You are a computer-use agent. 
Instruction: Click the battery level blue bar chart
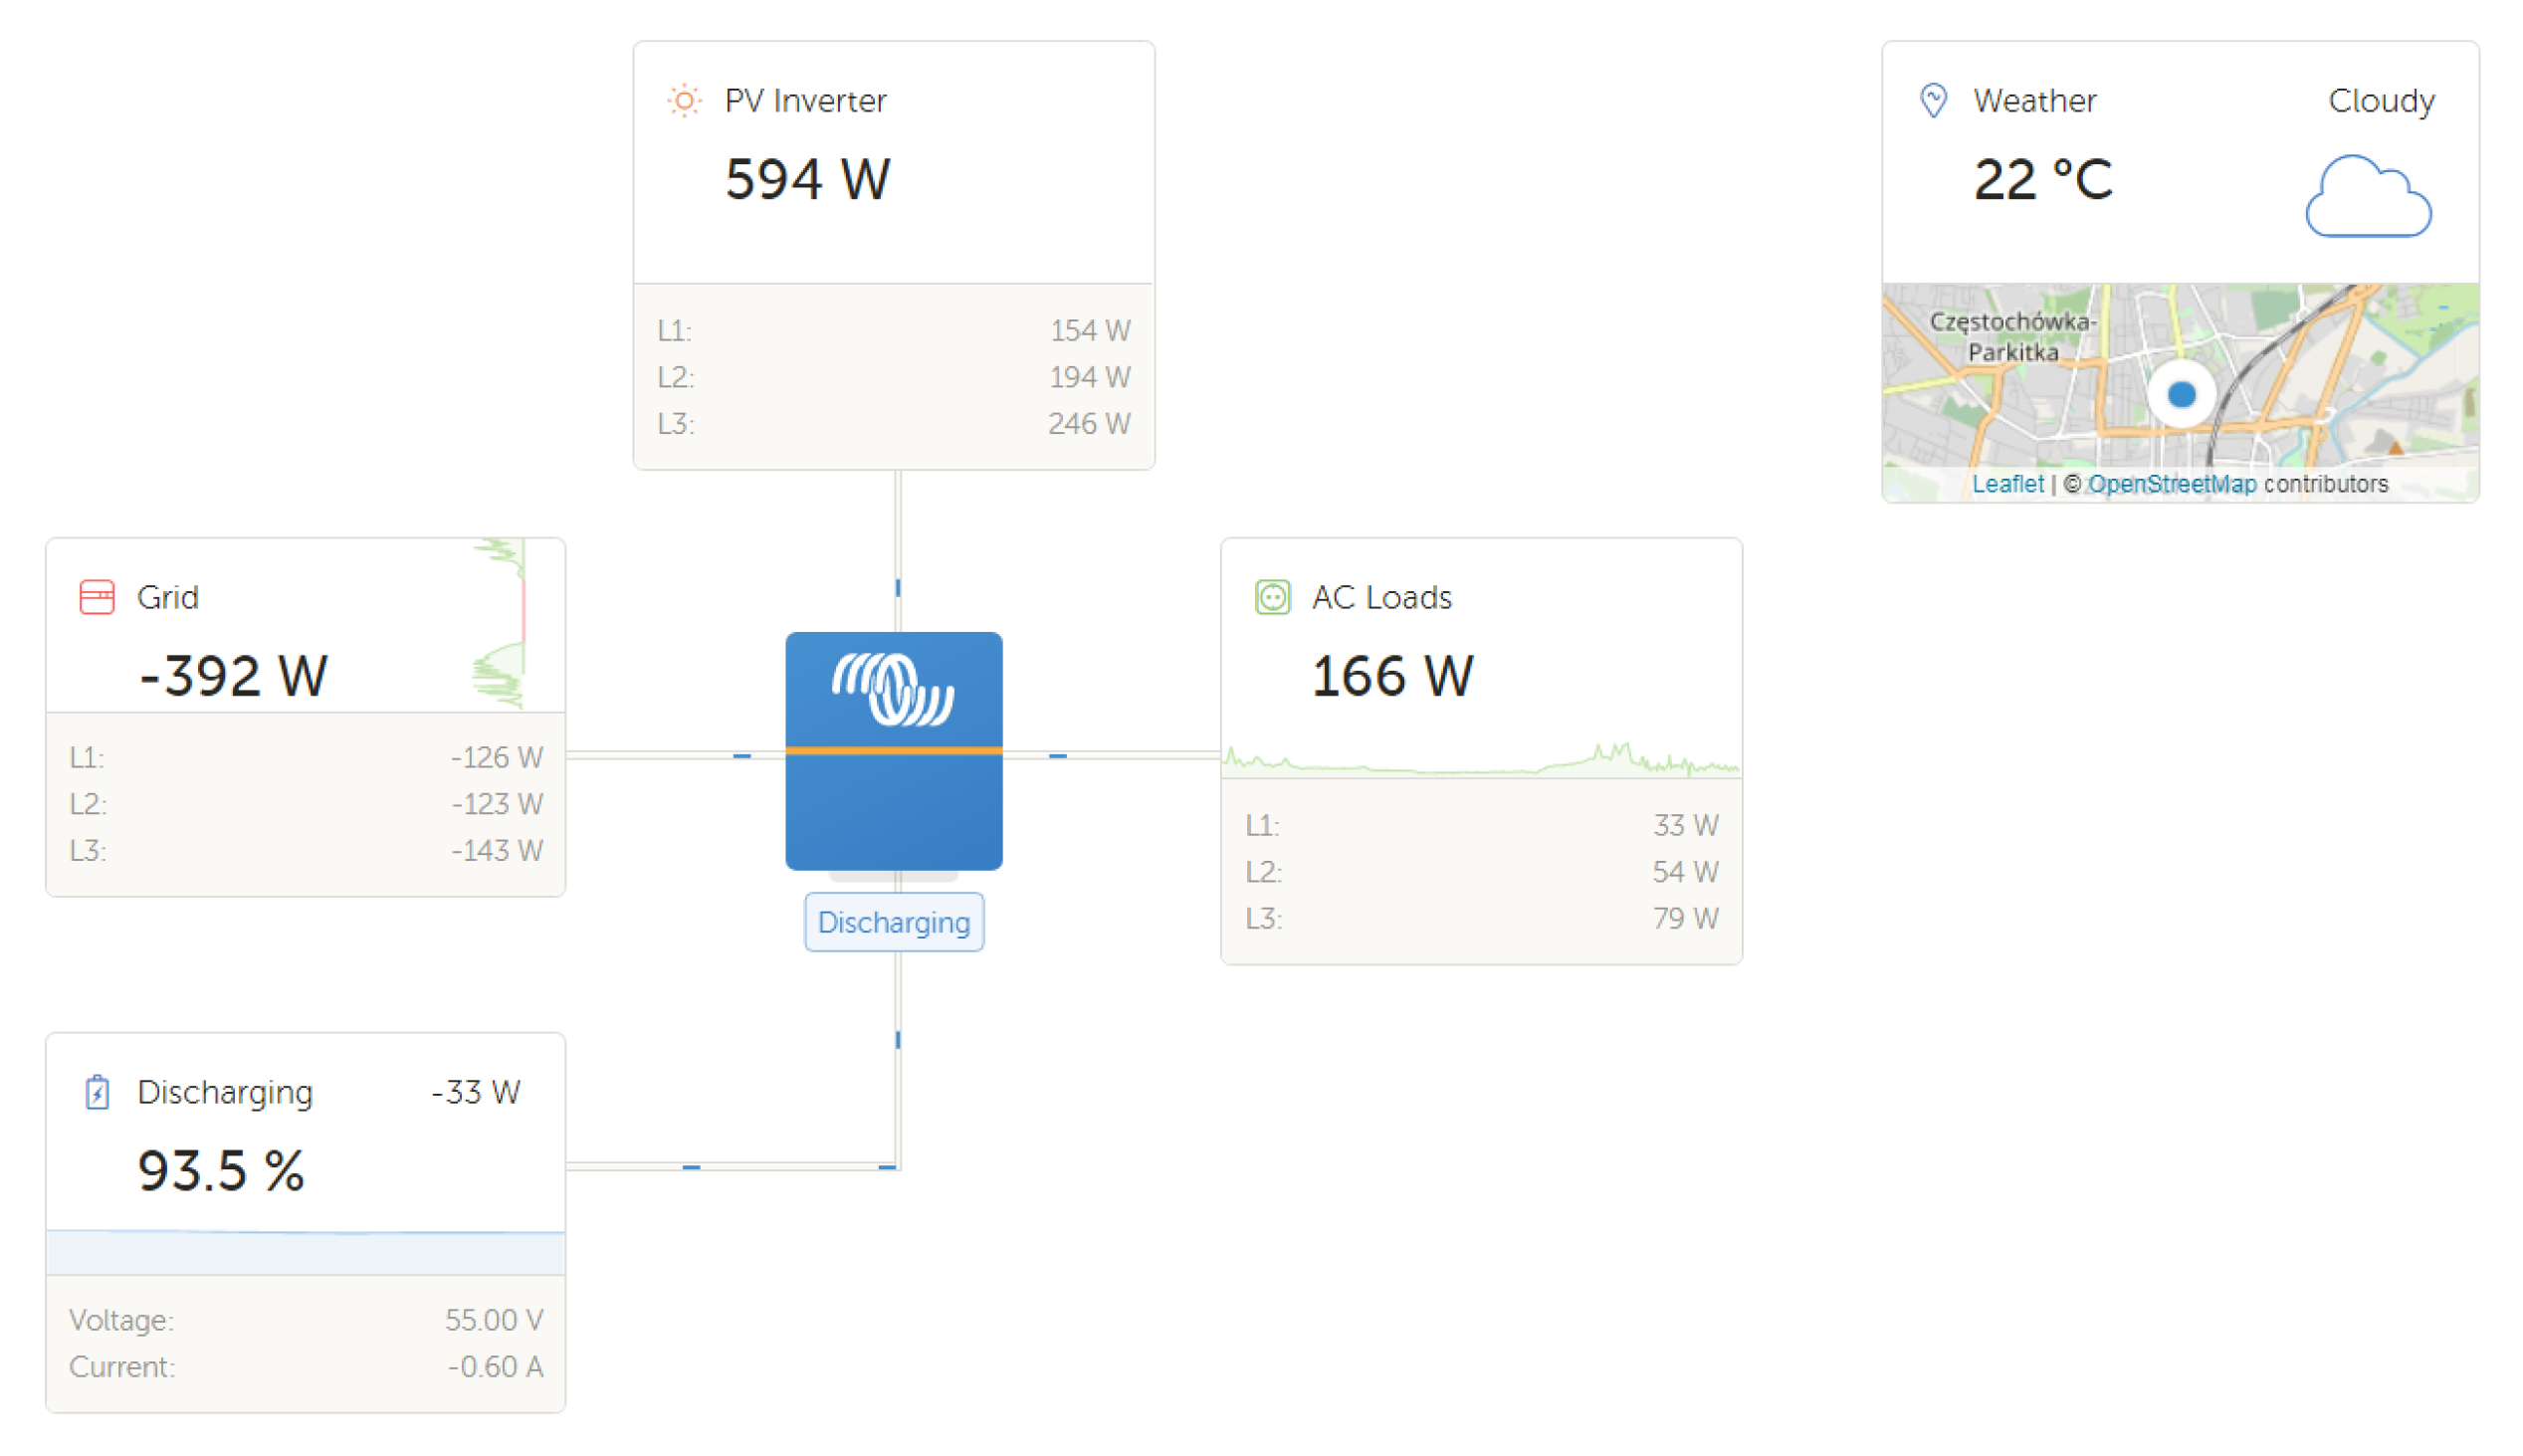coord(305,1252)
